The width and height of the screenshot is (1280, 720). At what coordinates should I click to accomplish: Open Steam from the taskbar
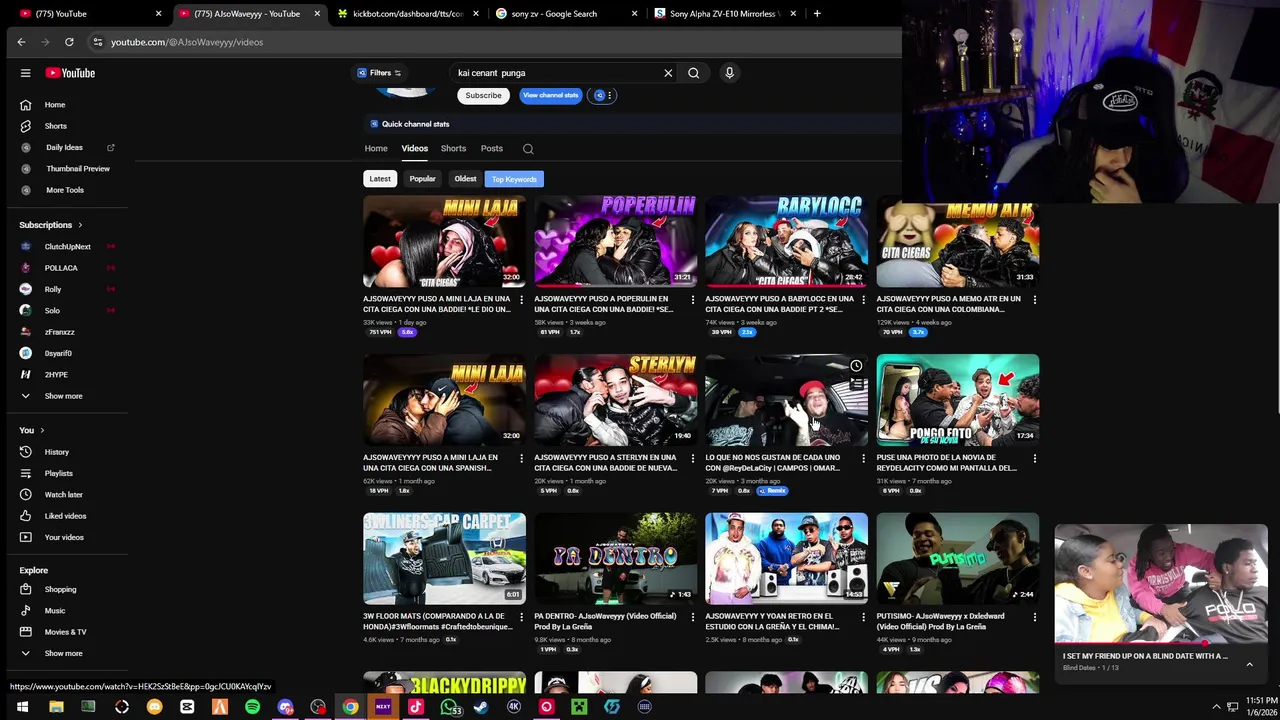click(x=481, y=707)
